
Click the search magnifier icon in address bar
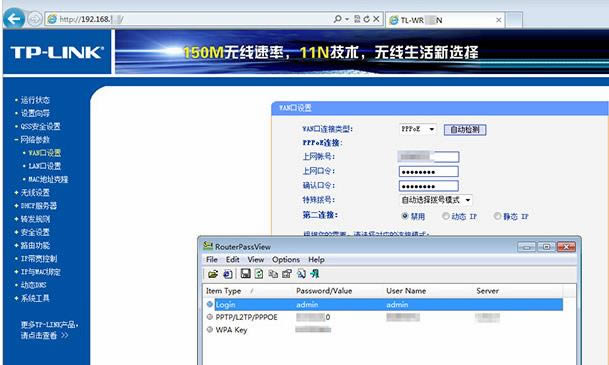pos(338,19)
